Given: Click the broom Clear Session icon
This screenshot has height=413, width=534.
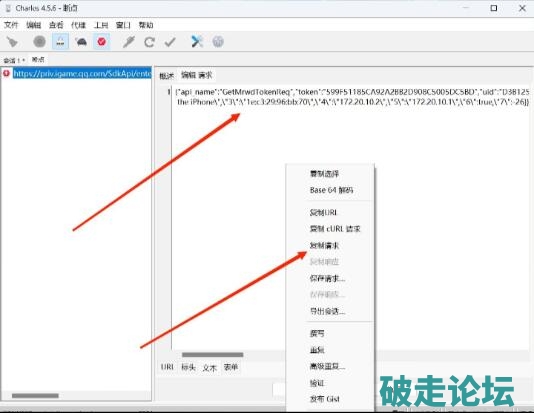Looking at the screenshot, I should (12, 42).
